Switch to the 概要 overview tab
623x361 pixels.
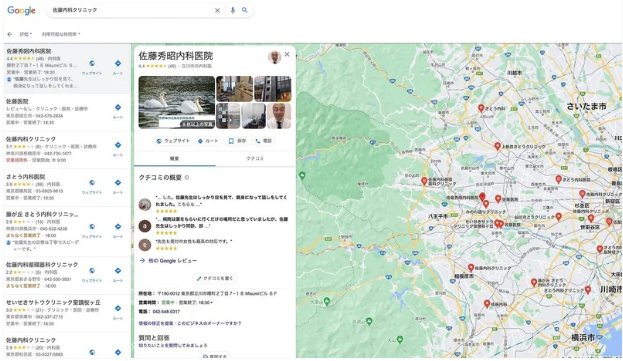click(174, 158)
